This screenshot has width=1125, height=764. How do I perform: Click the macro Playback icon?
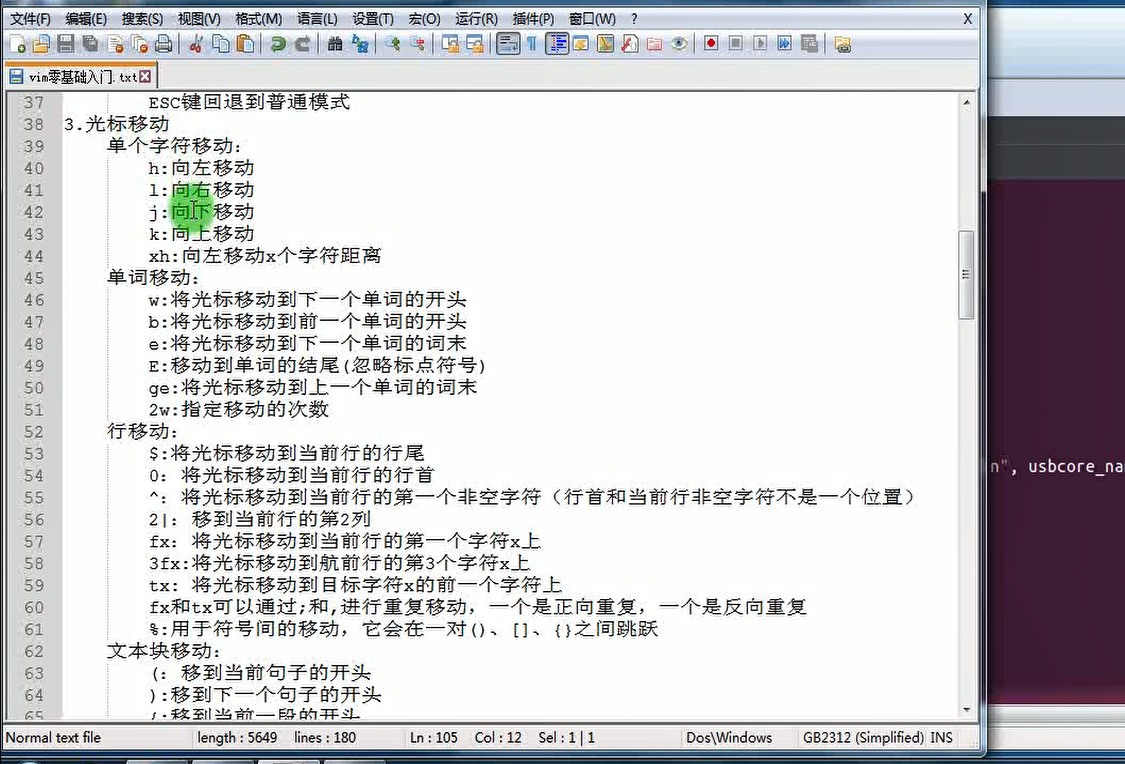coord(760,44)
